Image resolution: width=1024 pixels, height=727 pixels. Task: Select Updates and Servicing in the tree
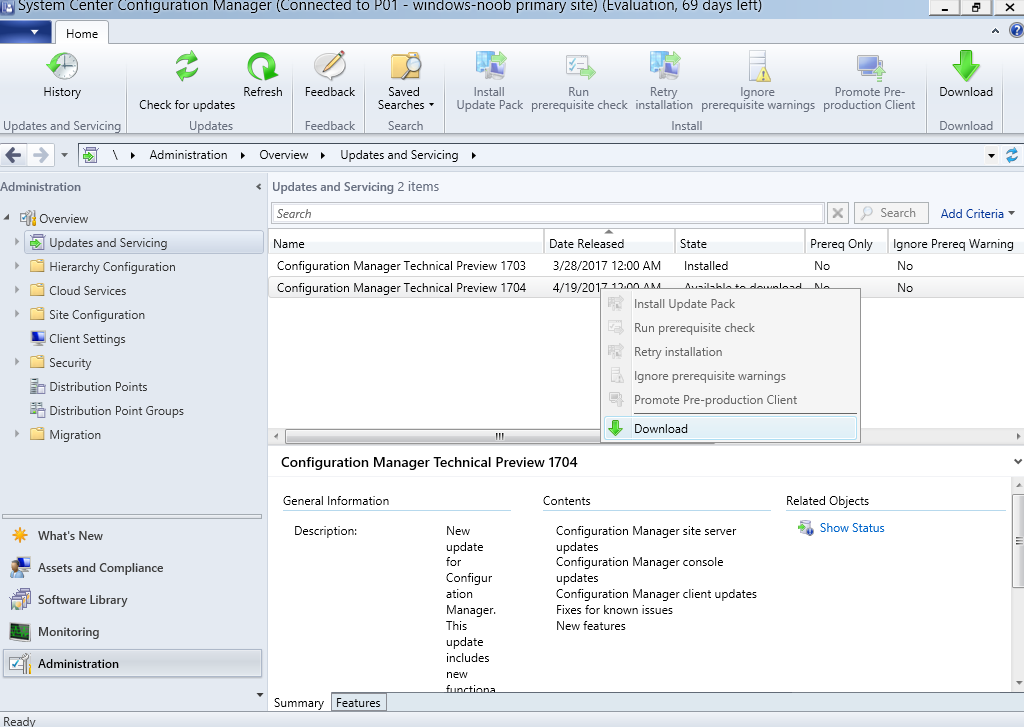tap(144, 242)
